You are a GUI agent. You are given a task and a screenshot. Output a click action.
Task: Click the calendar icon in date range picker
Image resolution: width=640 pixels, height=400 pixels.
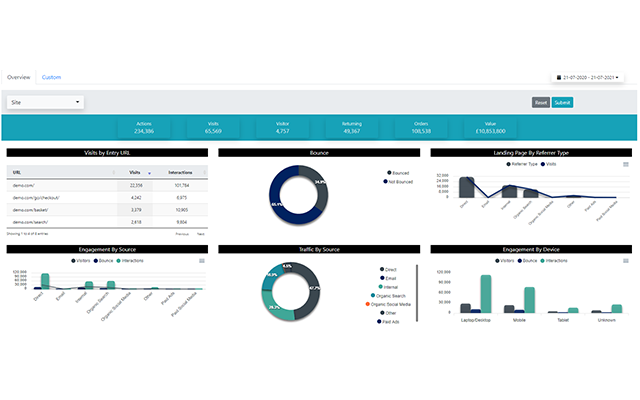tap(559, 77)
